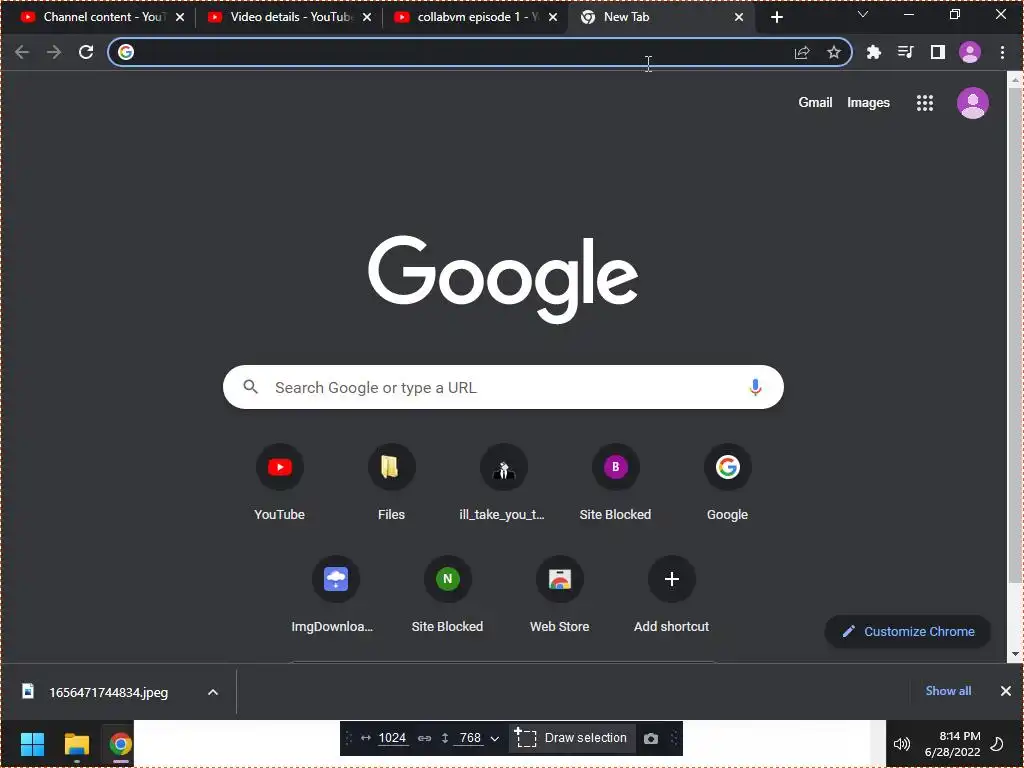Viewport: 1024px width, 768px height.
Task: Open the Google shortcut tile
Action: click(728, 483)
